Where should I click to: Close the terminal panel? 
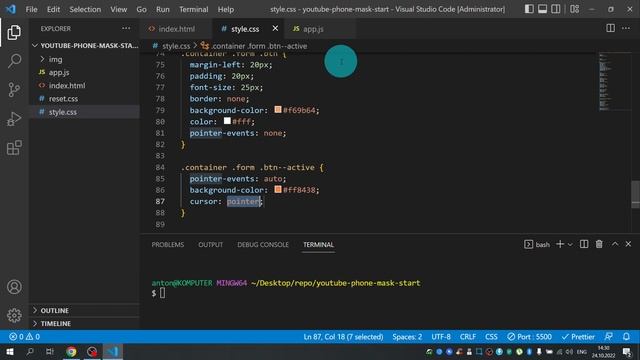click(628, 244)
